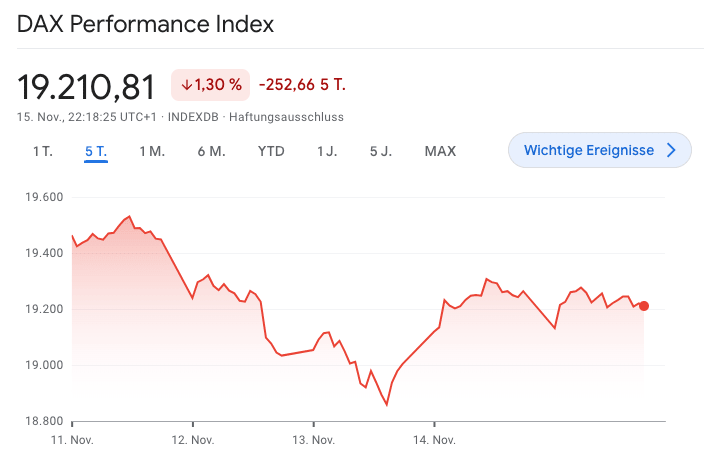Open the Wichtige Ereignisse button
The height and width of the screenshot is (464, 704).
coord(599,150)
